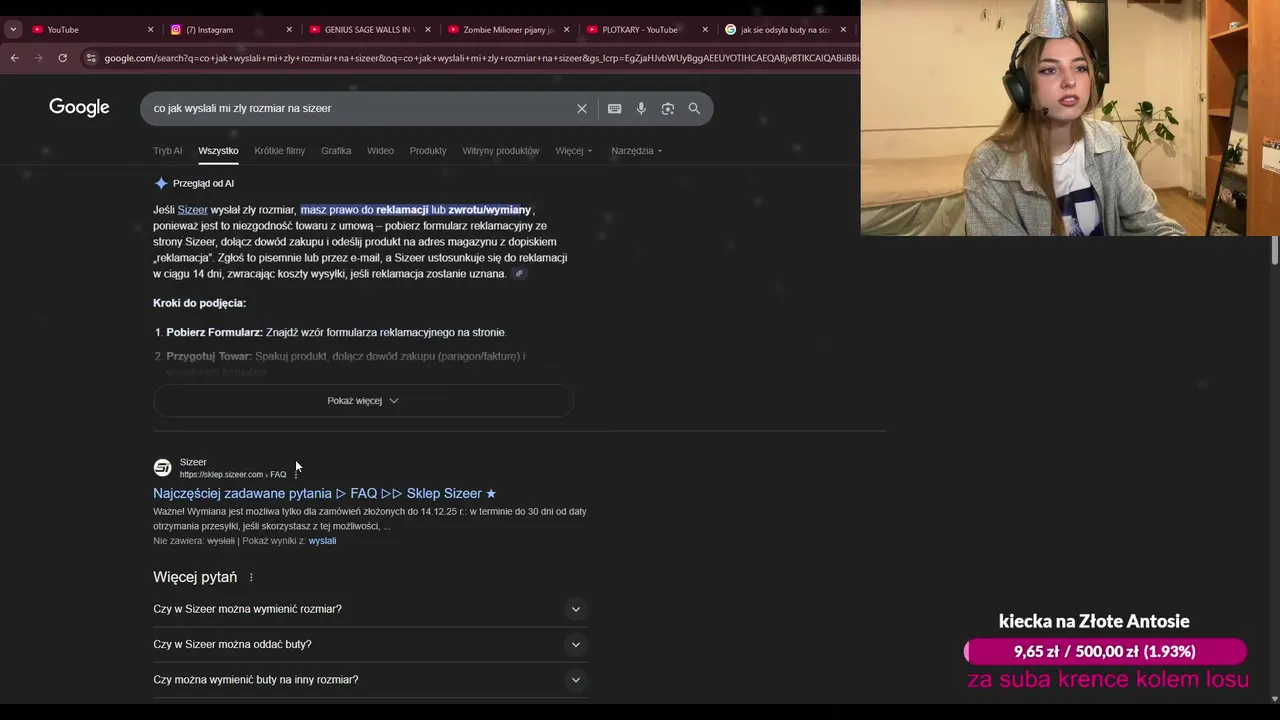
Task: Click 'za suba krence kolem losu' text
Action: point(1108,680)
